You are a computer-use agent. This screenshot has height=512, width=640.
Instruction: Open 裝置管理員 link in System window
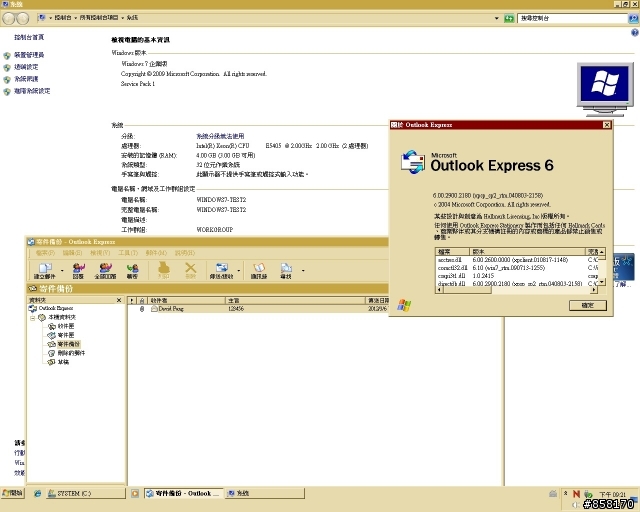pos(29,55)
